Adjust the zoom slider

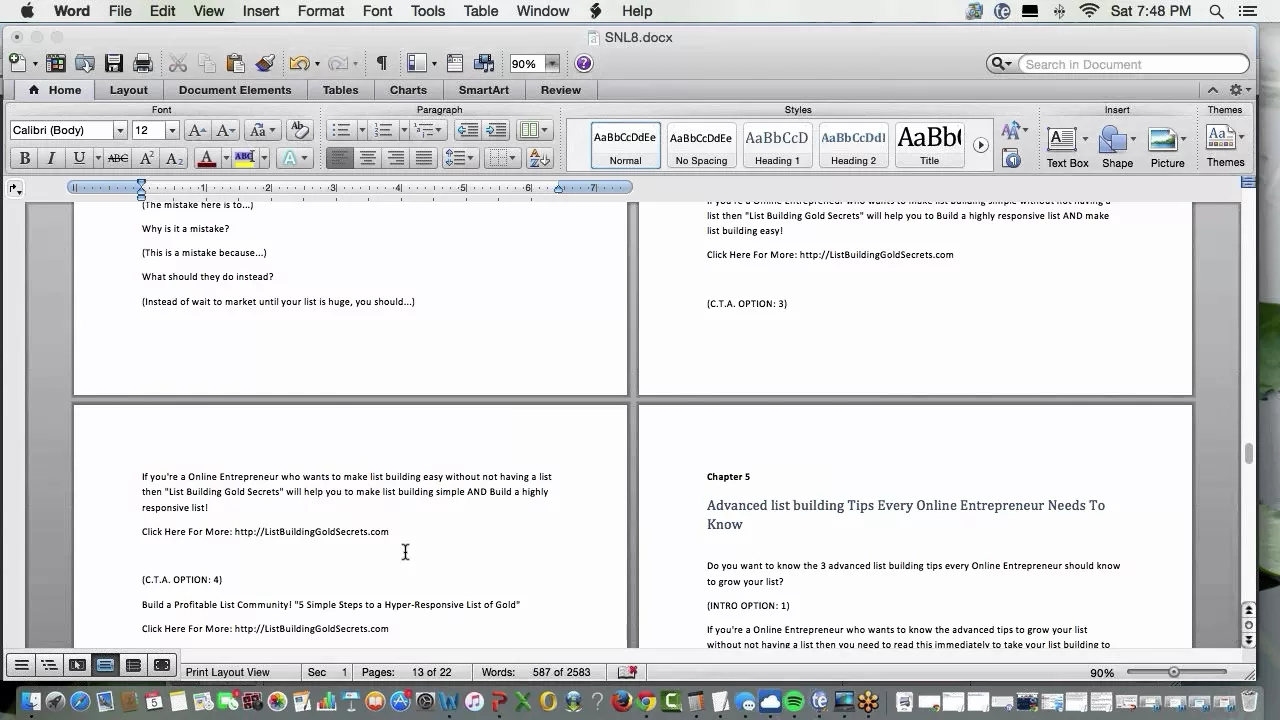(x=1173, y=672)
